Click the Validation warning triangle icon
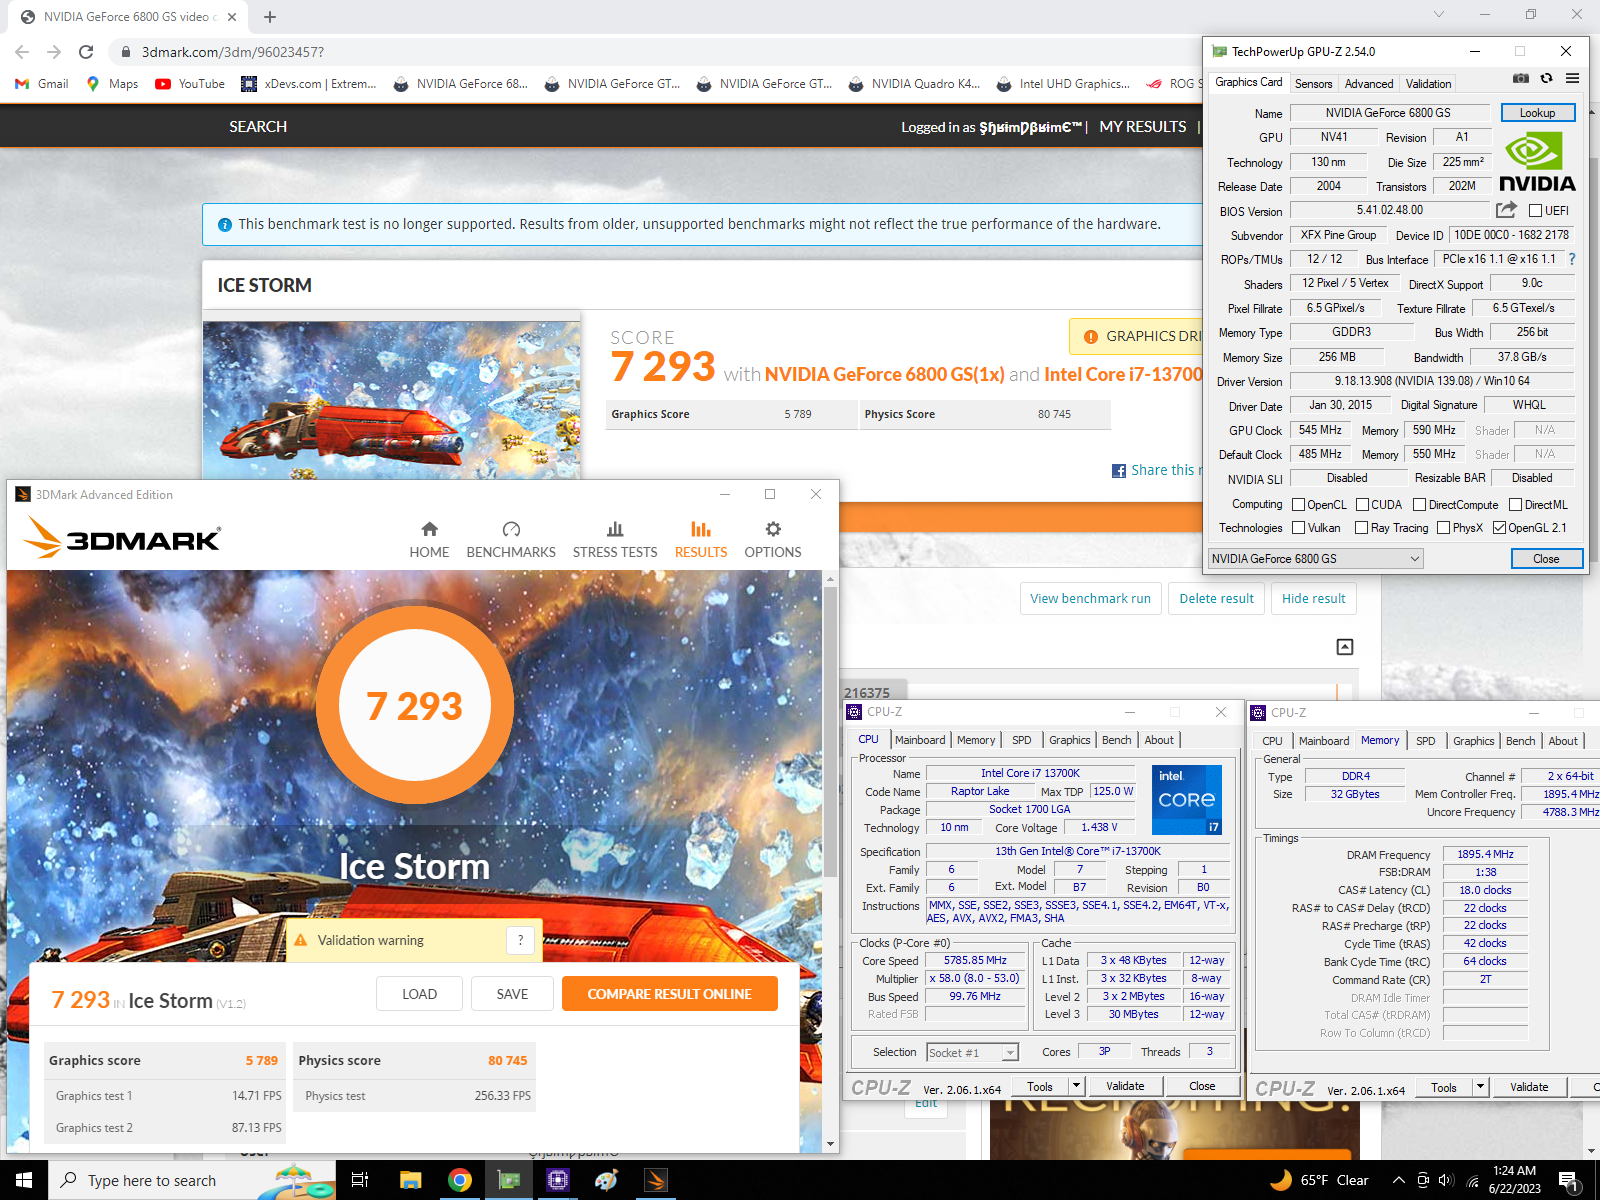The height and width of the screenshot is (1200, 1600). pos(300,941)
